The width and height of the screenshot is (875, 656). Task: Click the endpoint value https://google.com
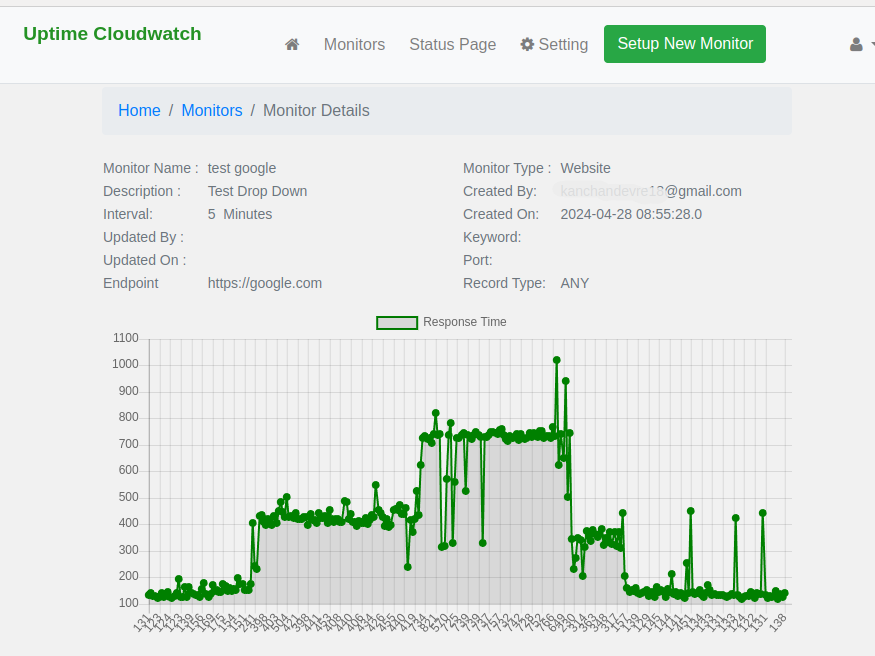pos(265,283)
